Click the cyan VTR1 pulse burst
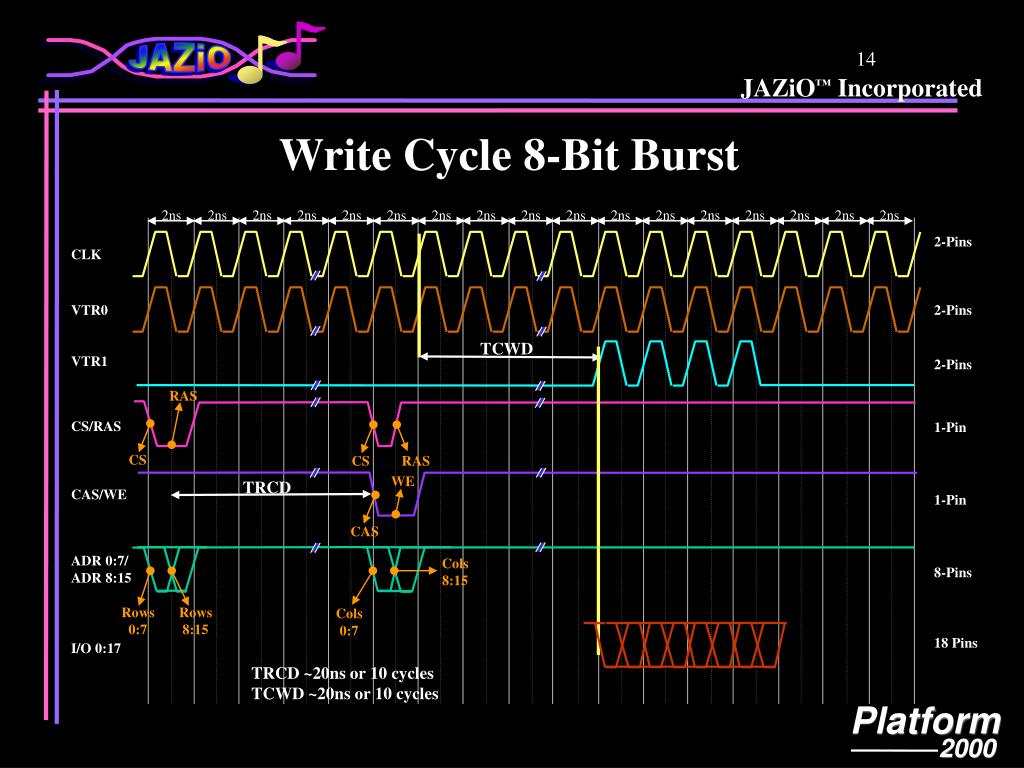 679,363
